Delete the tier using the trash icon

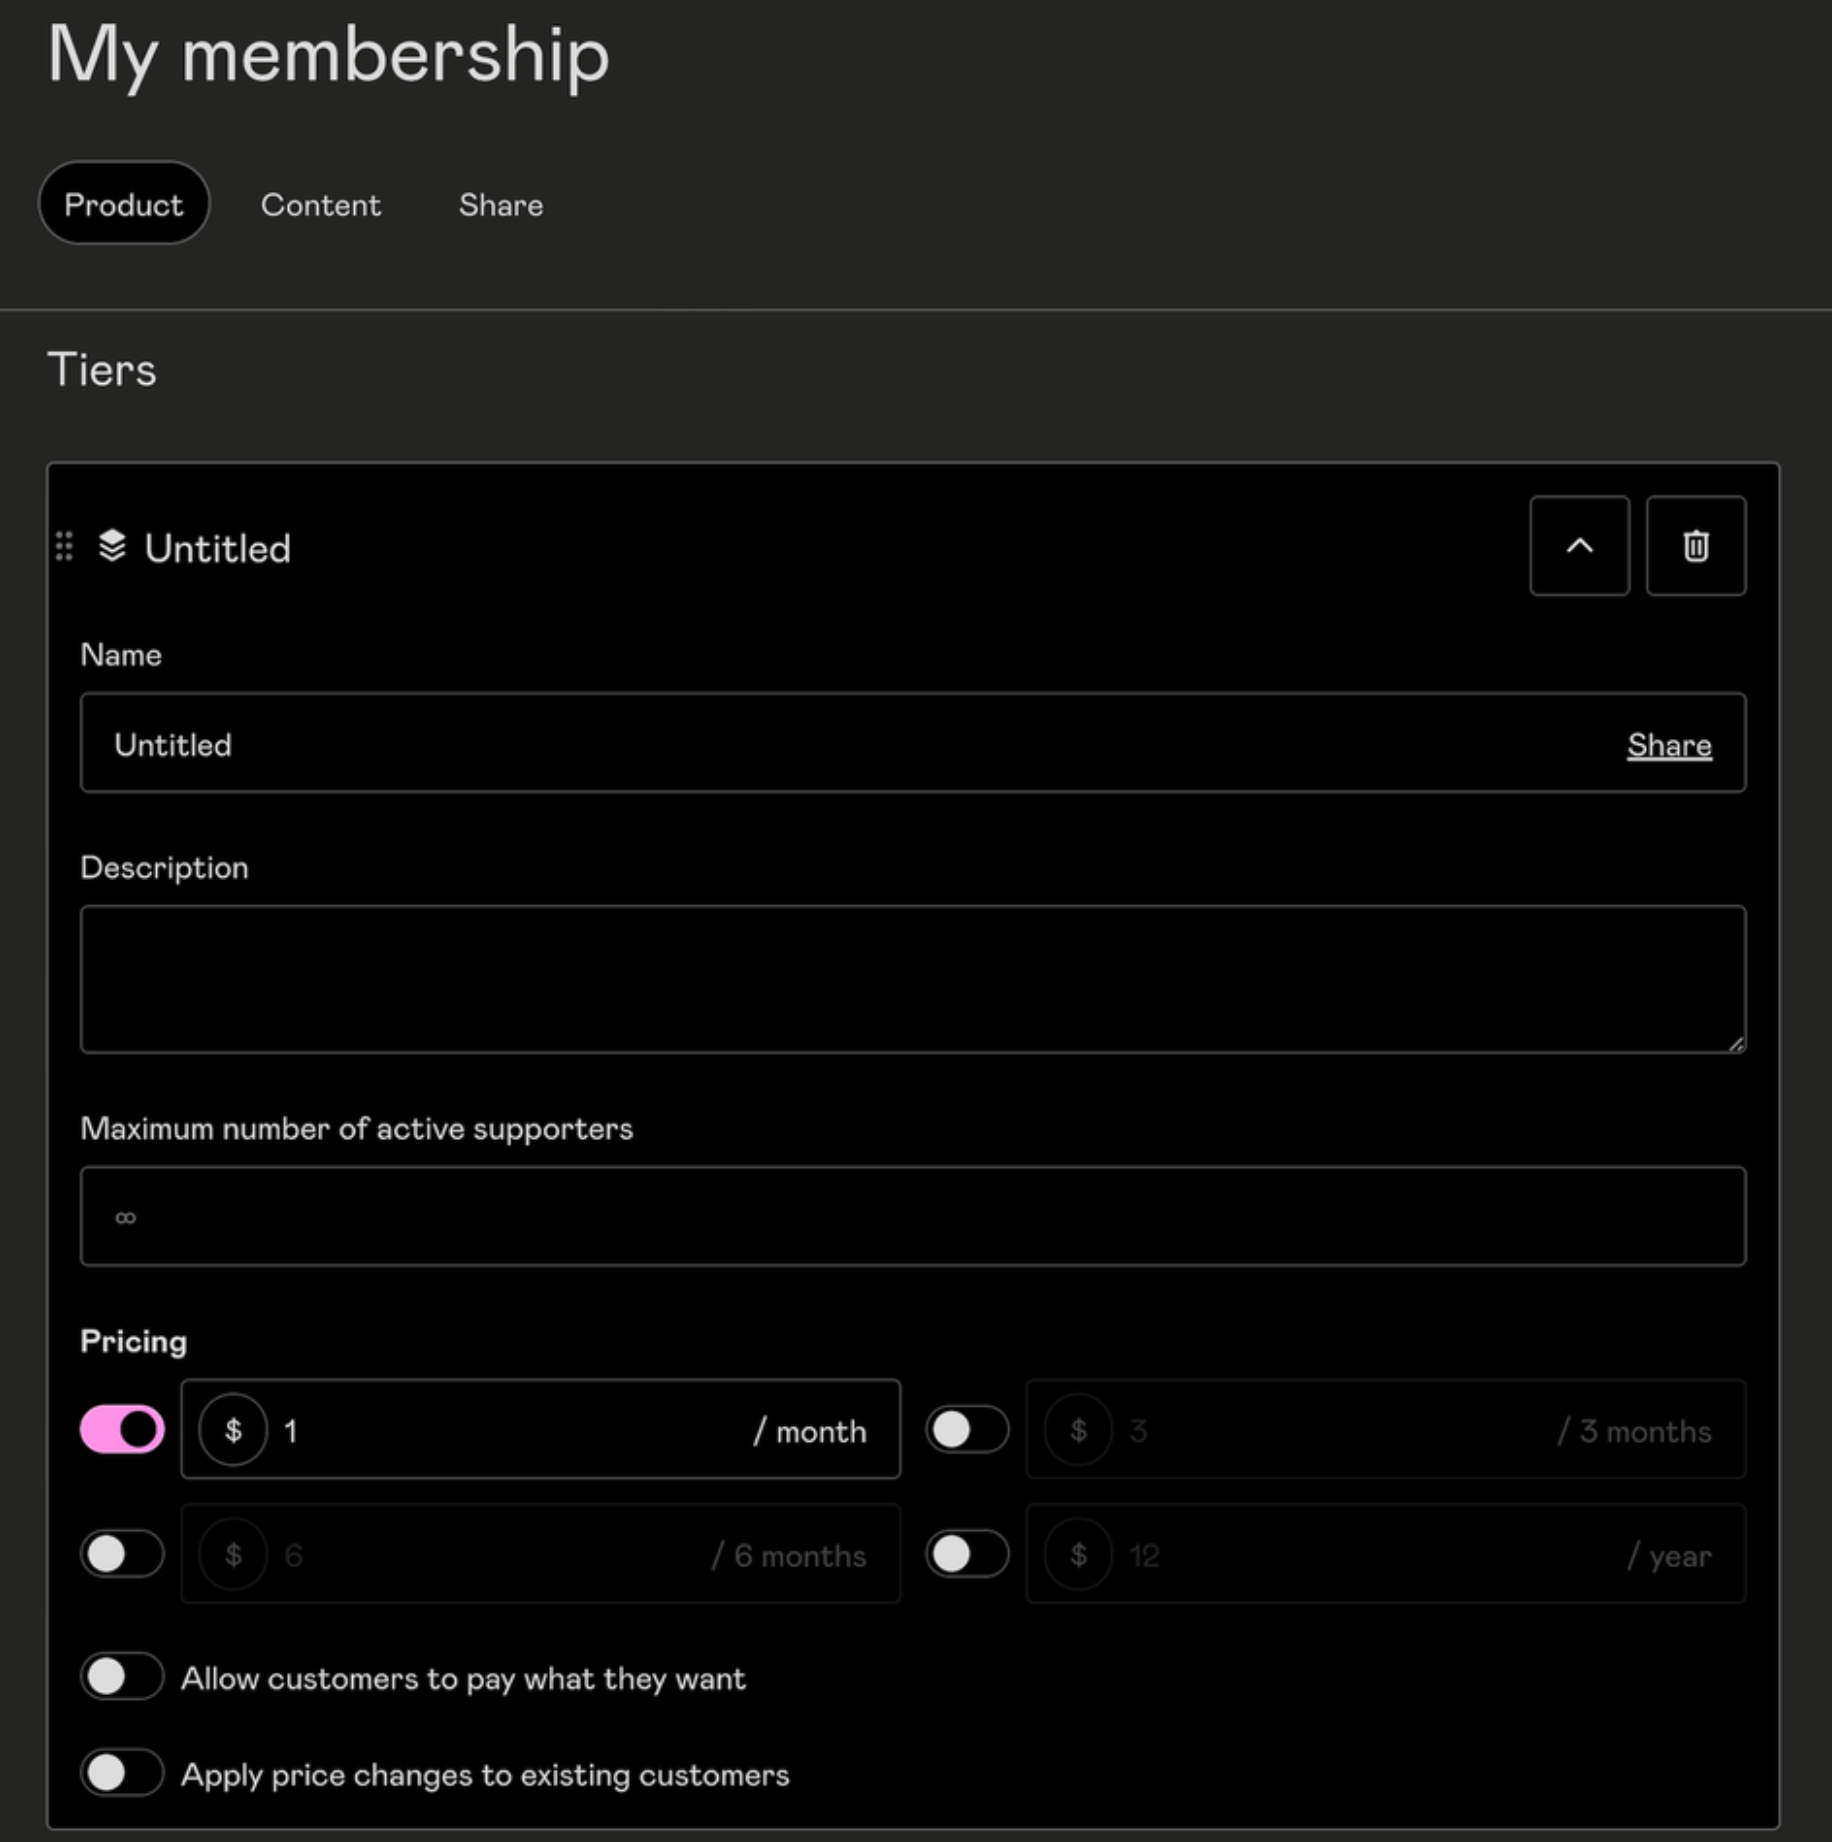click(x=1695, y=546)
